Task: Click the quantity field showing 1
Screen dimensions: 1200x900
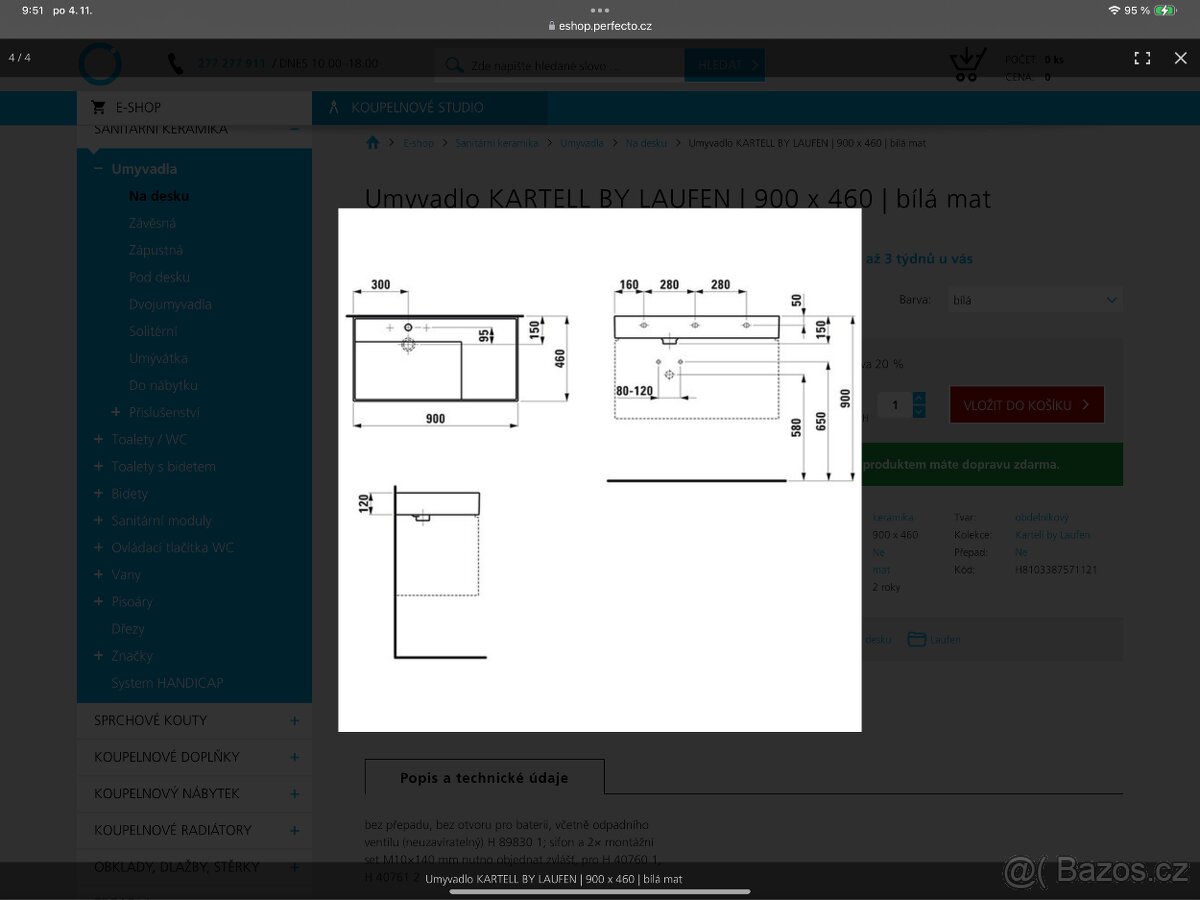Action: pyautogui.click(x=895, y=405)
